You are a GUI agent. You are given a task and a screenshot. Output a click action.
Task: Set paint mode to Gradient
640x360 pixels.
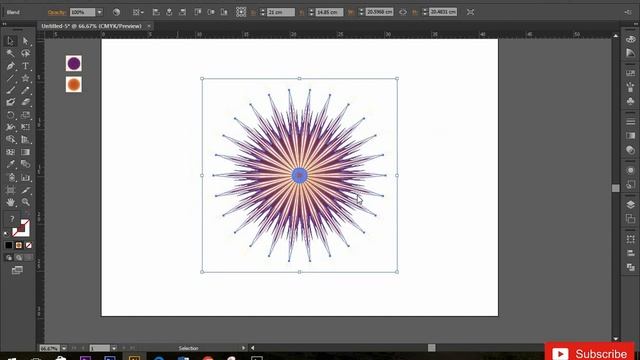click(18, 245)
